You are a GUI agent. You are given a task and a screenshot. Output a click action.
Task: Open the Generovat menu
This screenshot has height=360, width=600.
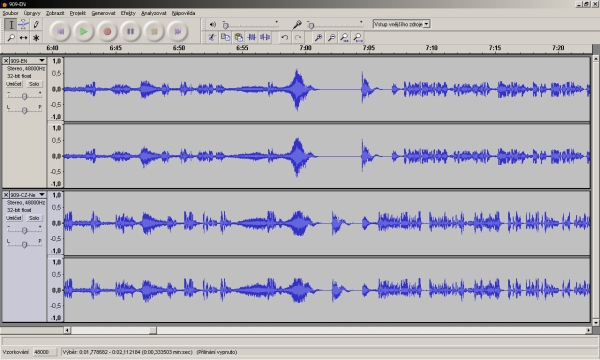(103, 13)
